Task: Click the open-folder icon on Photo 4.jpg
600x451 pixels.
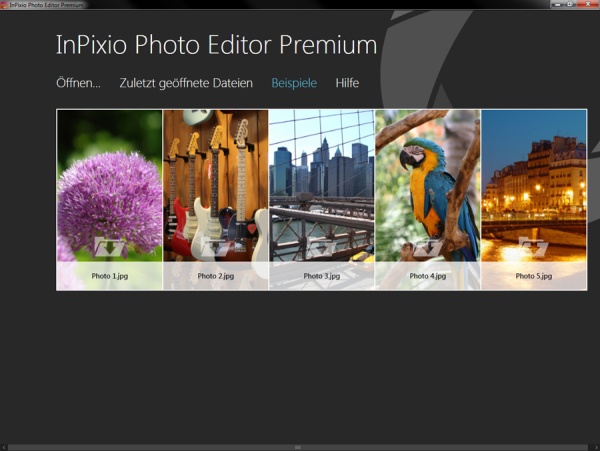Action: point(427,246)
